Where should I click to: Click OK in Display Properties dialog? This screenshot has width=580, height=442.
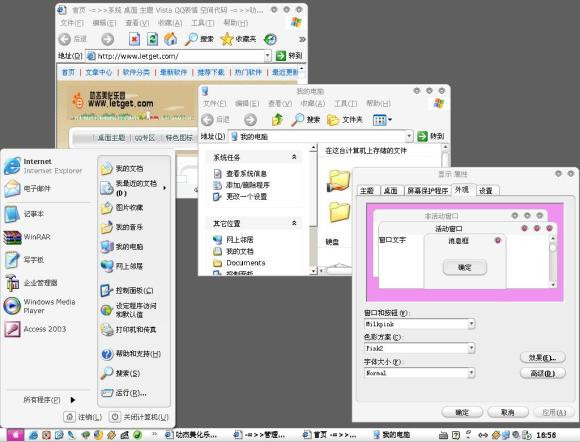tap(462, 412)
